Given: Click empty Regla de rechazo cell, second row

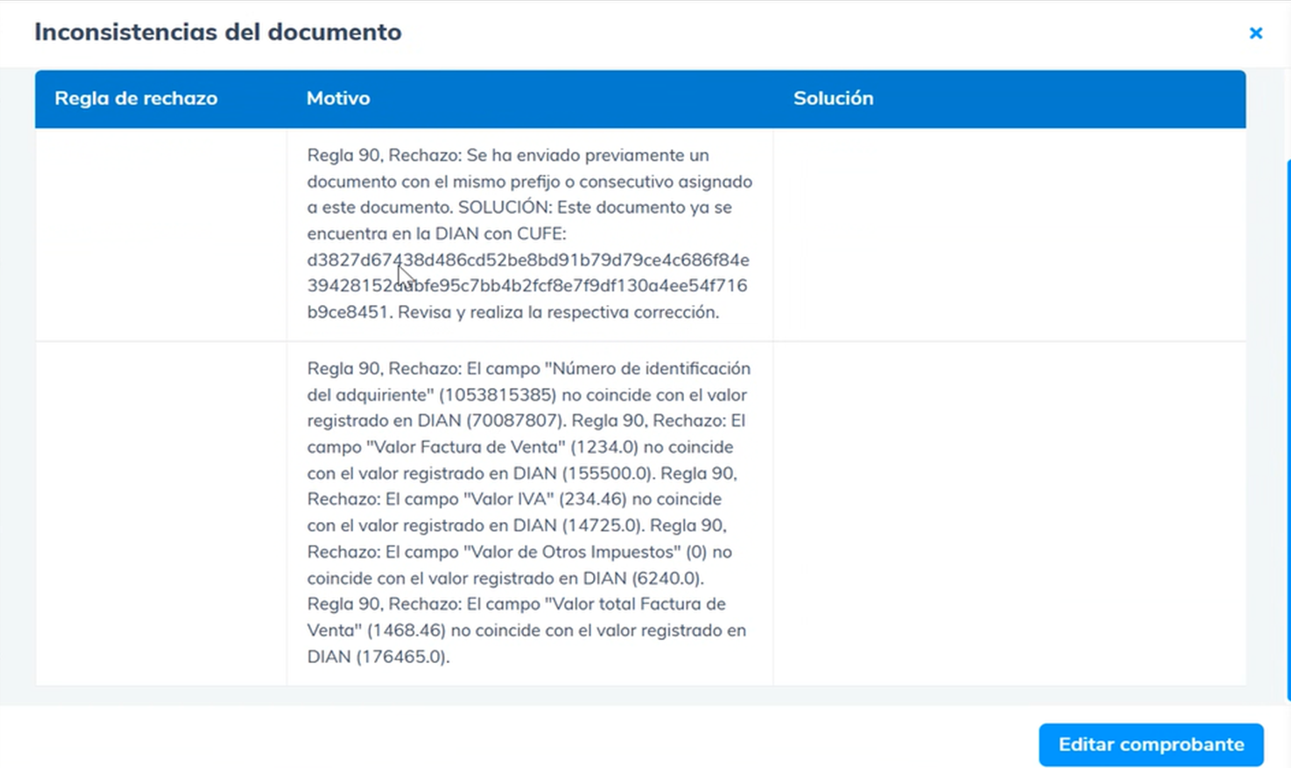Looking at the screenshot, I should click(160, 513).
